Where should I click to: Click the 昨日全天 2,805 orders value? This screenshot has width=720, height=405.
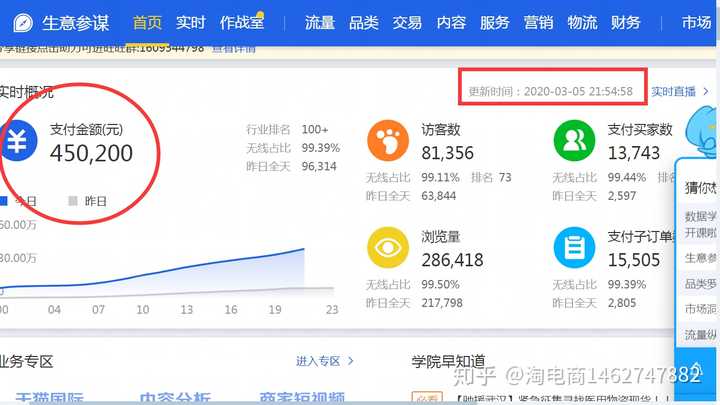(x=622, y=303)
